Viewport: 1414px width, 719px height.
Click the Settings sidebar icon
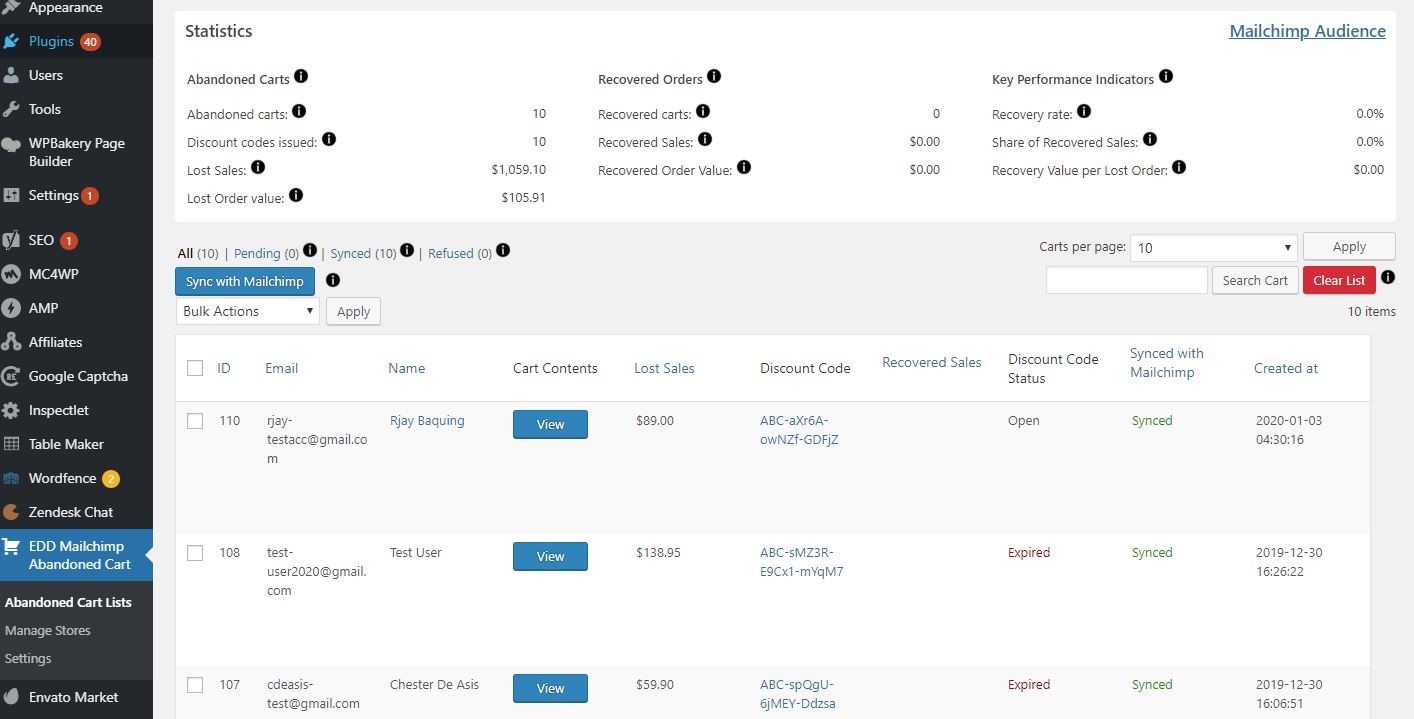pyautogui.click(x=11, y=196)
